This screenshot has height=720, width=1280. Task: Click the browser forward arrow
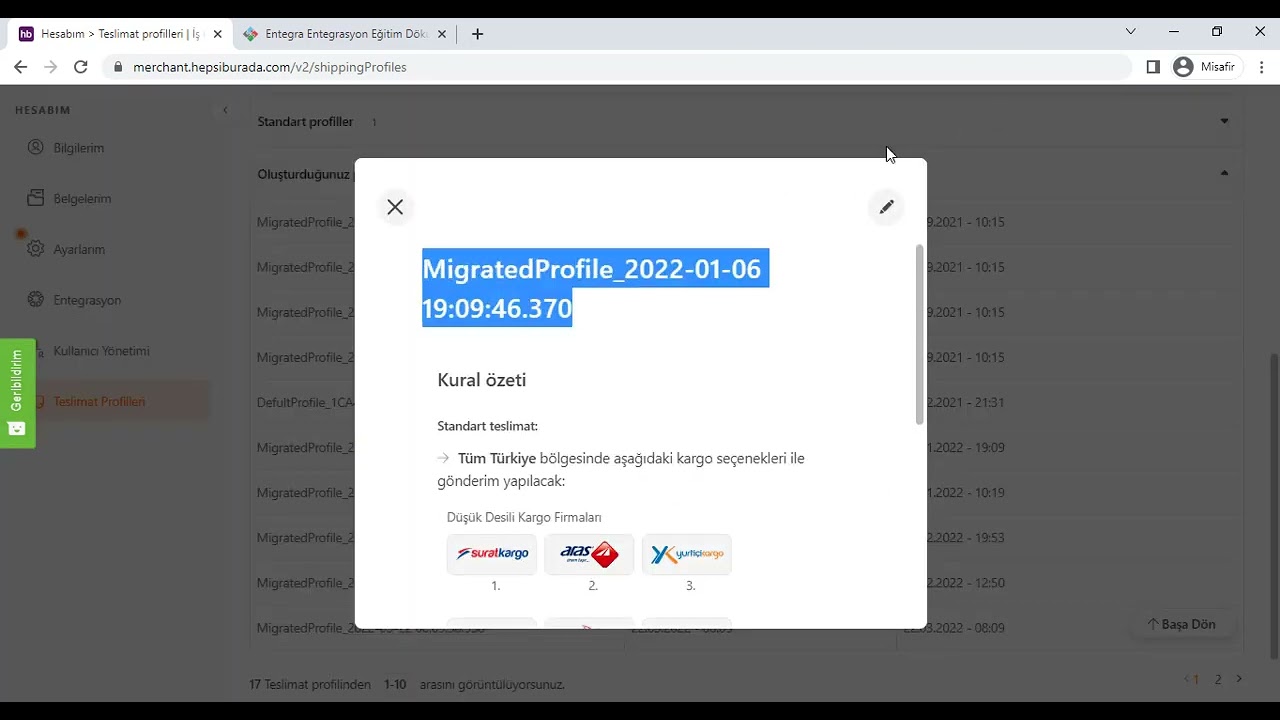coord(51,67)
